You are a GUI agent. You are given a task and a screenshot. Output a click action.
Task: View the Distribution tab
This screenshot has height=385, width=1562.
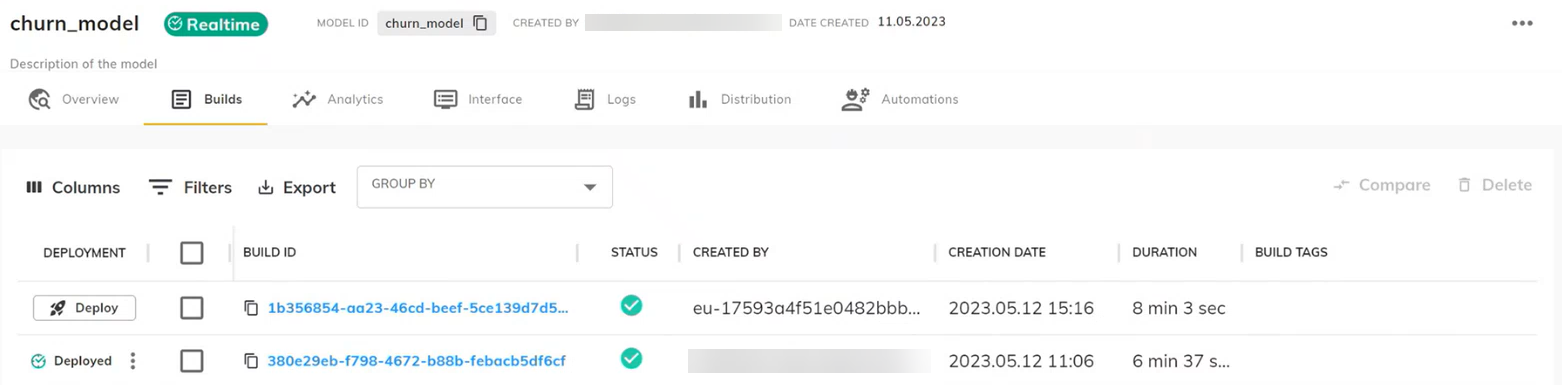(740, 99)
